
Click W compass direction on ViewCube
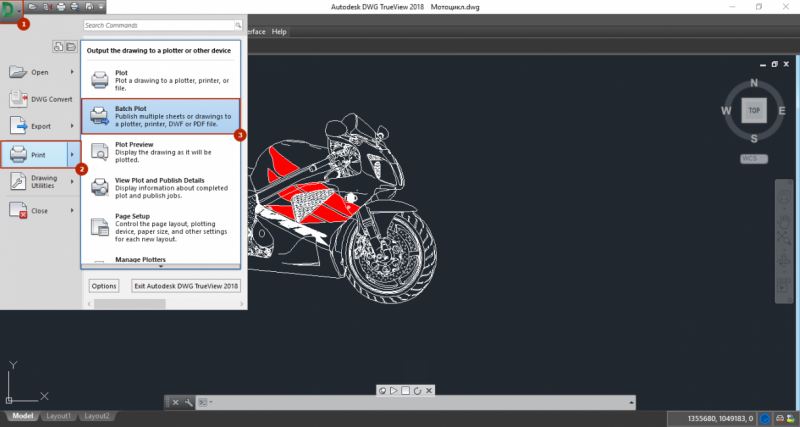(727, 111)
